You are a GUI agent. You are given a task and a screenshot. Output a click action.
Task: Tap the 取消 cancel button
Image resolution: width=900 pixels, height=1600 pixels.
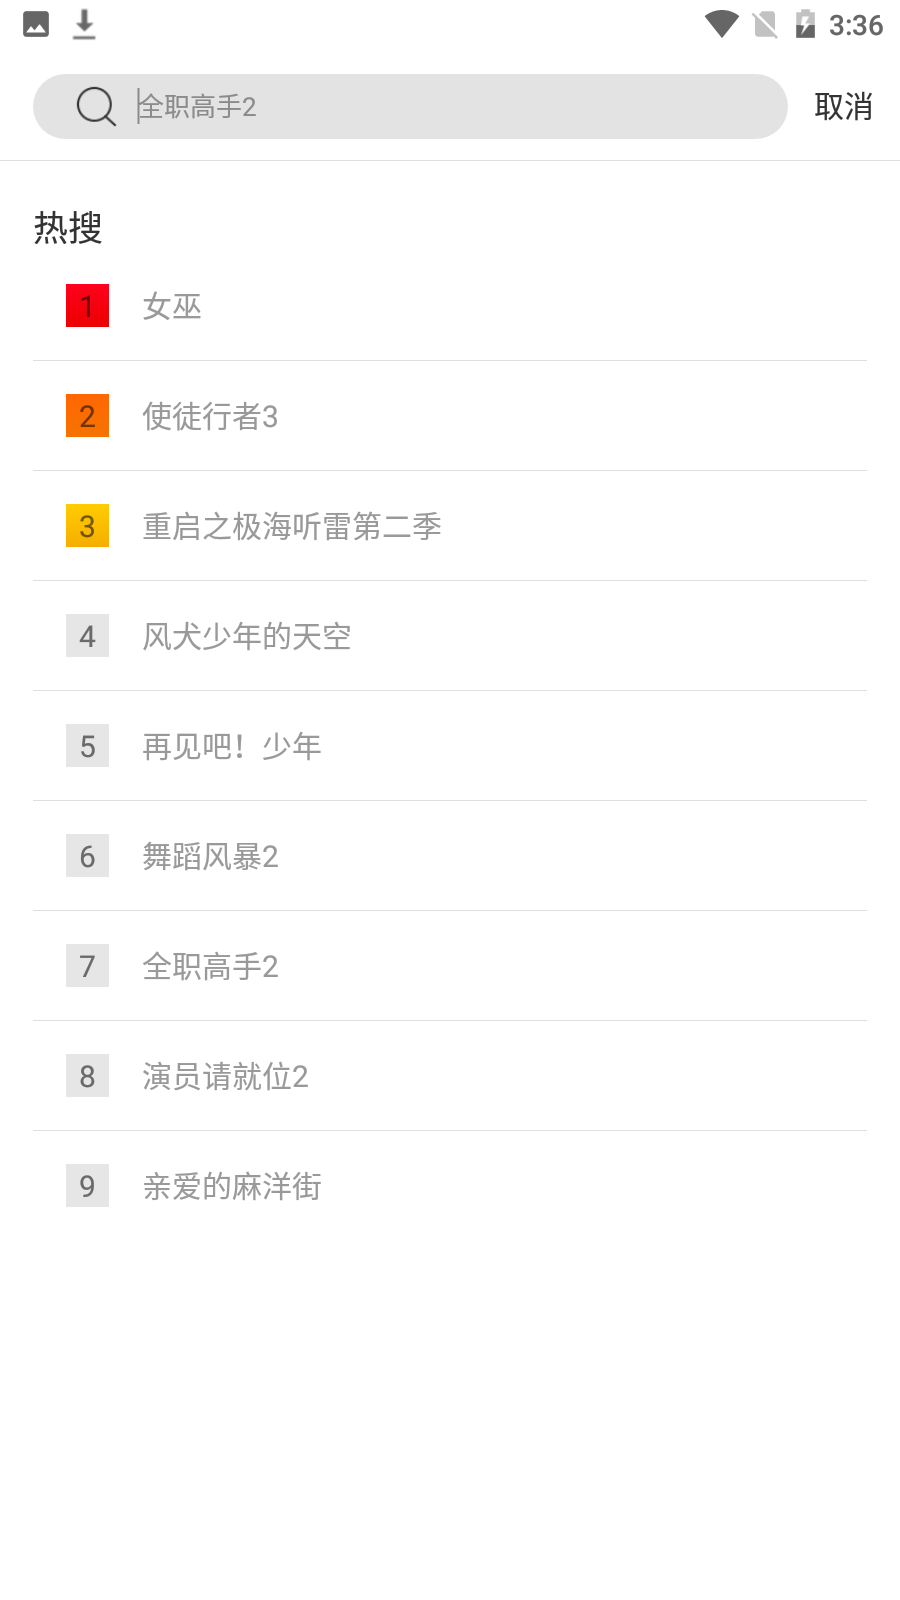tap(843, 106)
